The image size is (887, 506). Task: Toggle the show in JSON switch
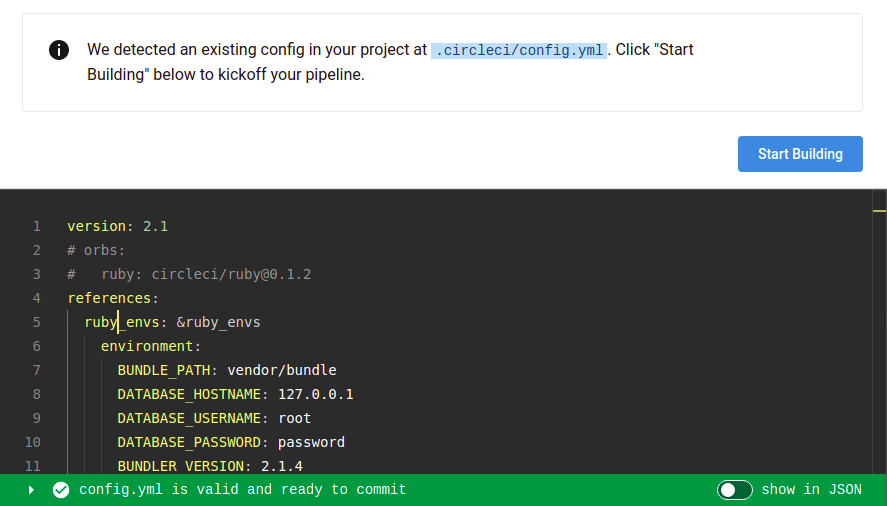coord(734,490)
